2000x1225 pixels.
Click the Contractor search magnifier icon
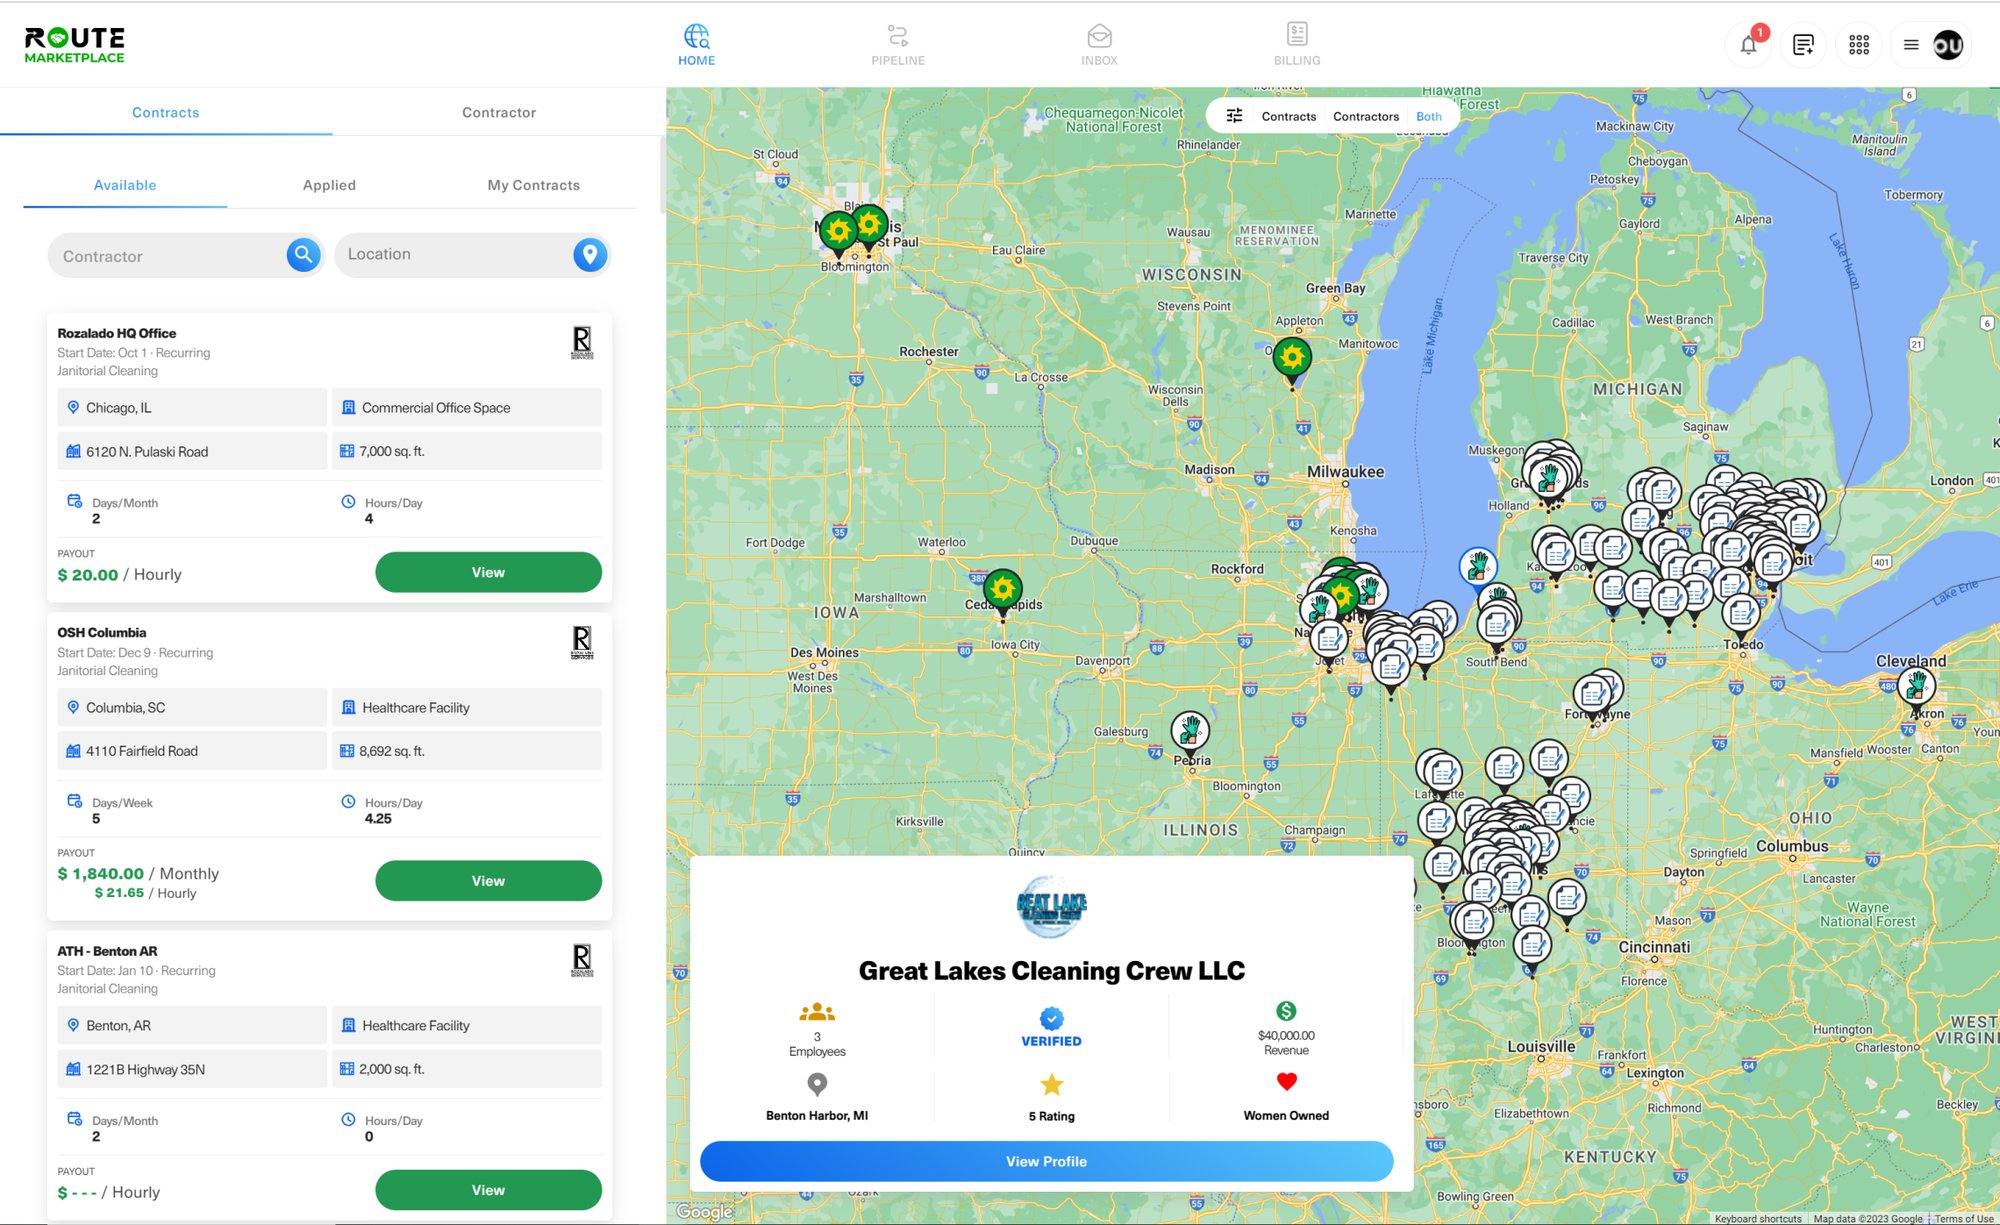point(304,255)
